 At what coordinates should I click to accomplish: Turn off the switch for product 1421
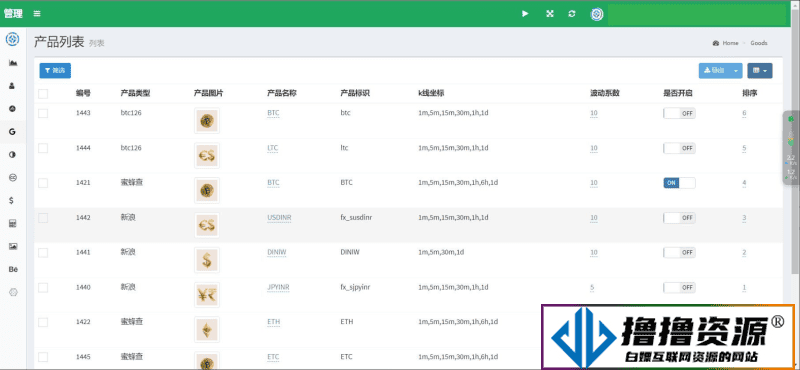679,183
